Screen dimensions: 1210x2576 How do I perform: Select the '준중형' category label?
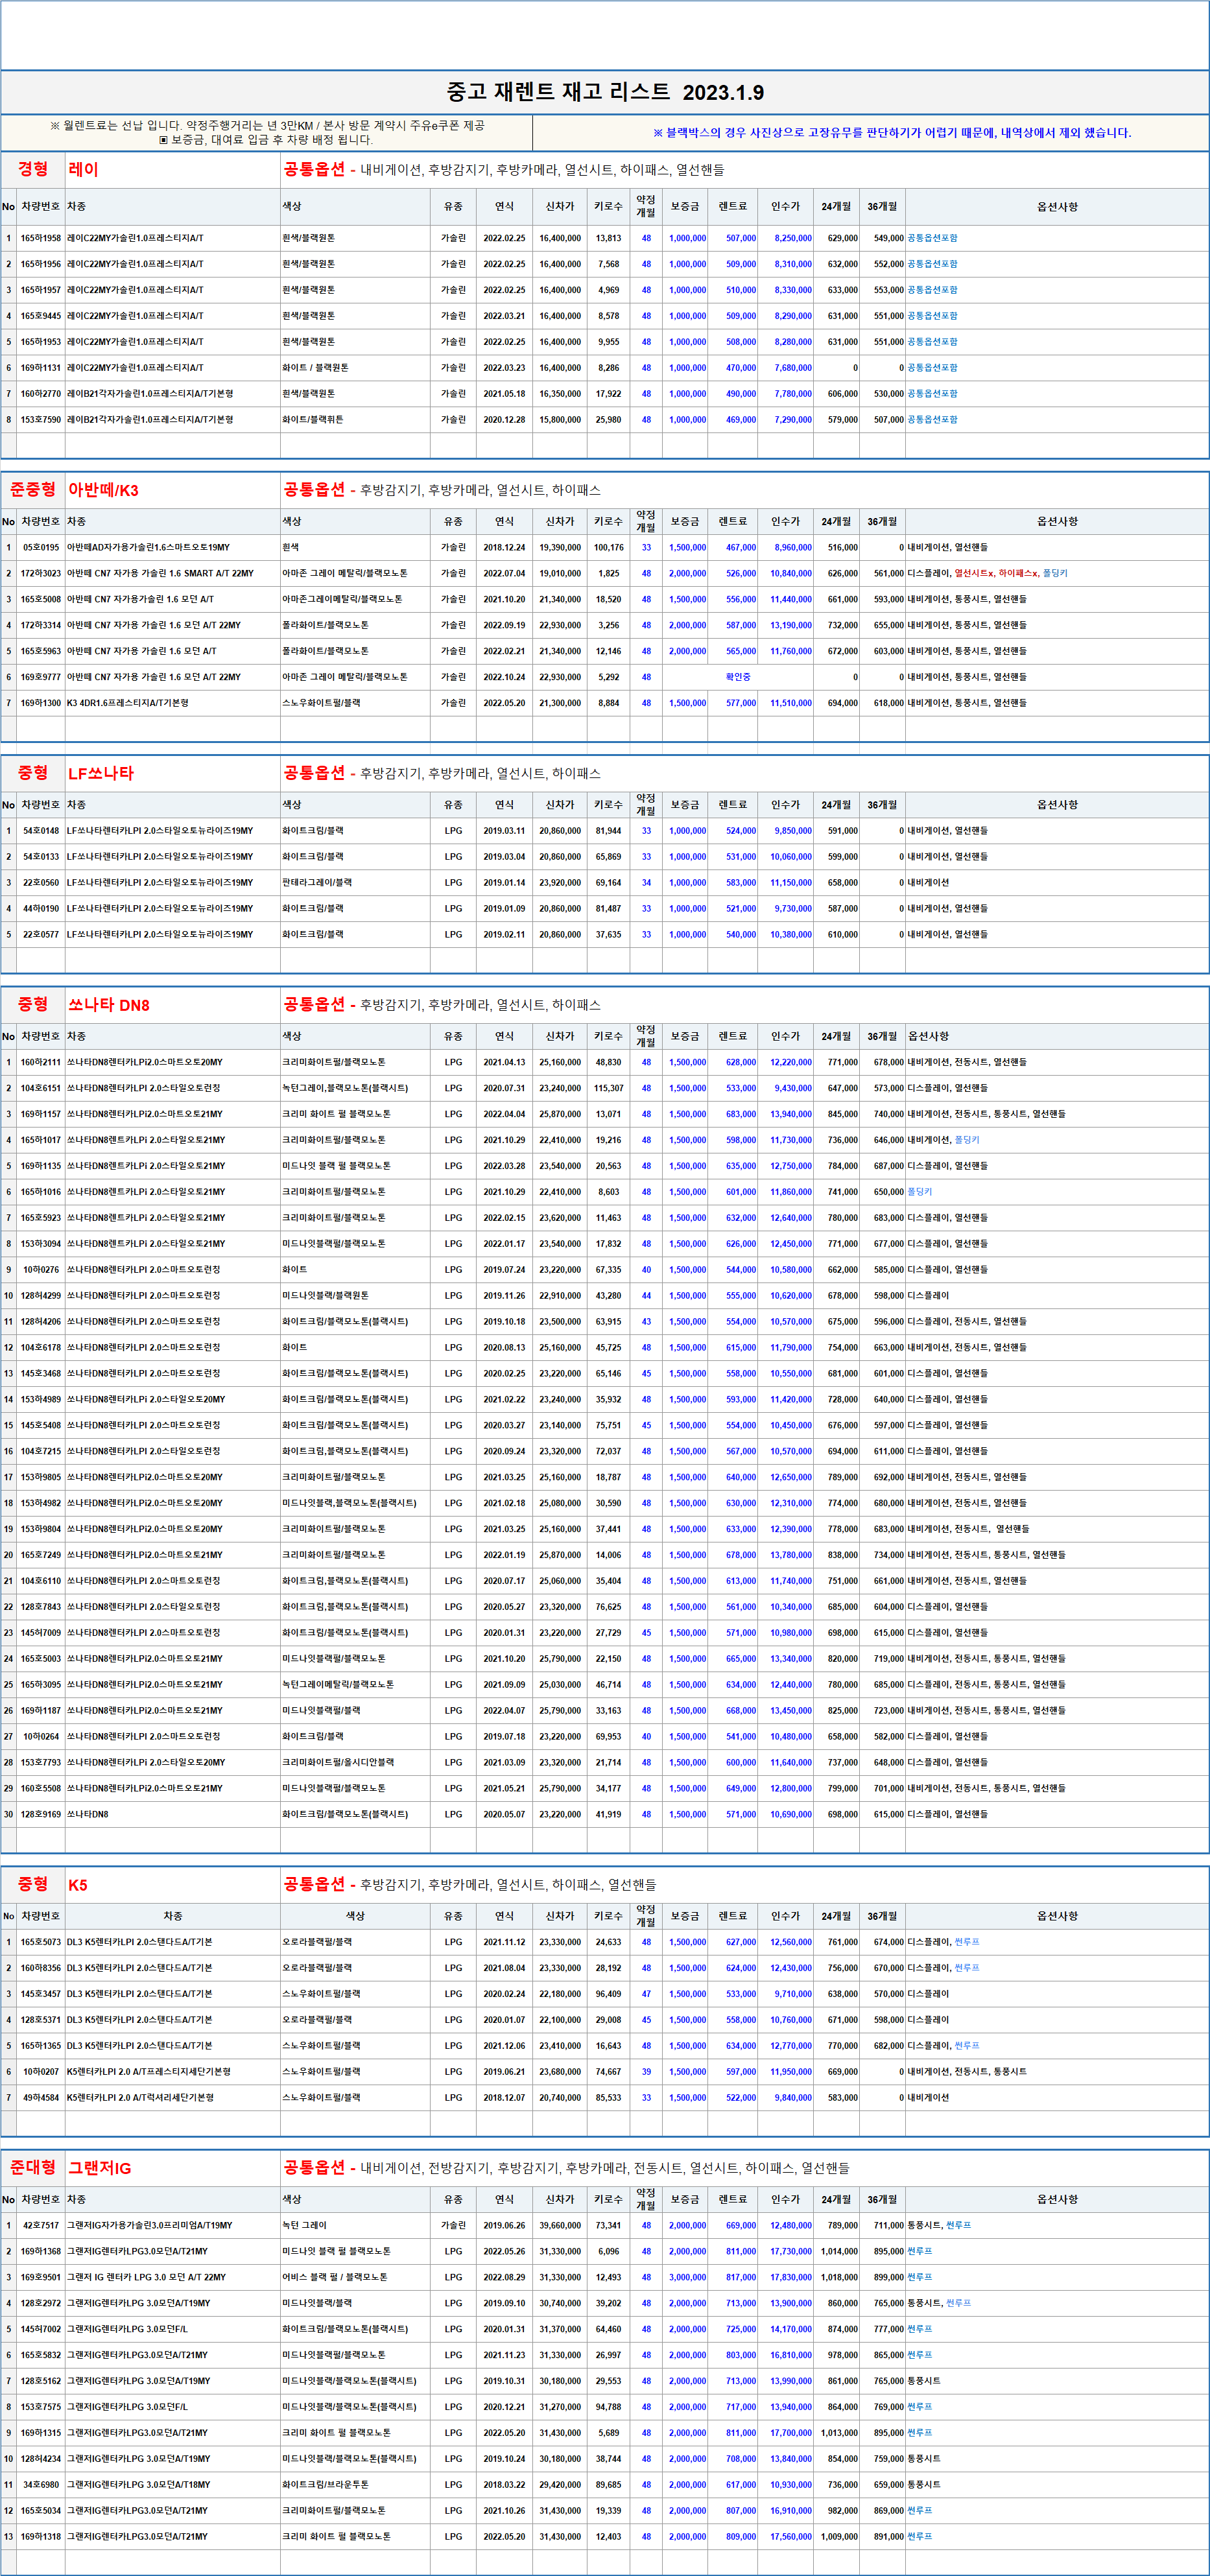pos(33,489)
